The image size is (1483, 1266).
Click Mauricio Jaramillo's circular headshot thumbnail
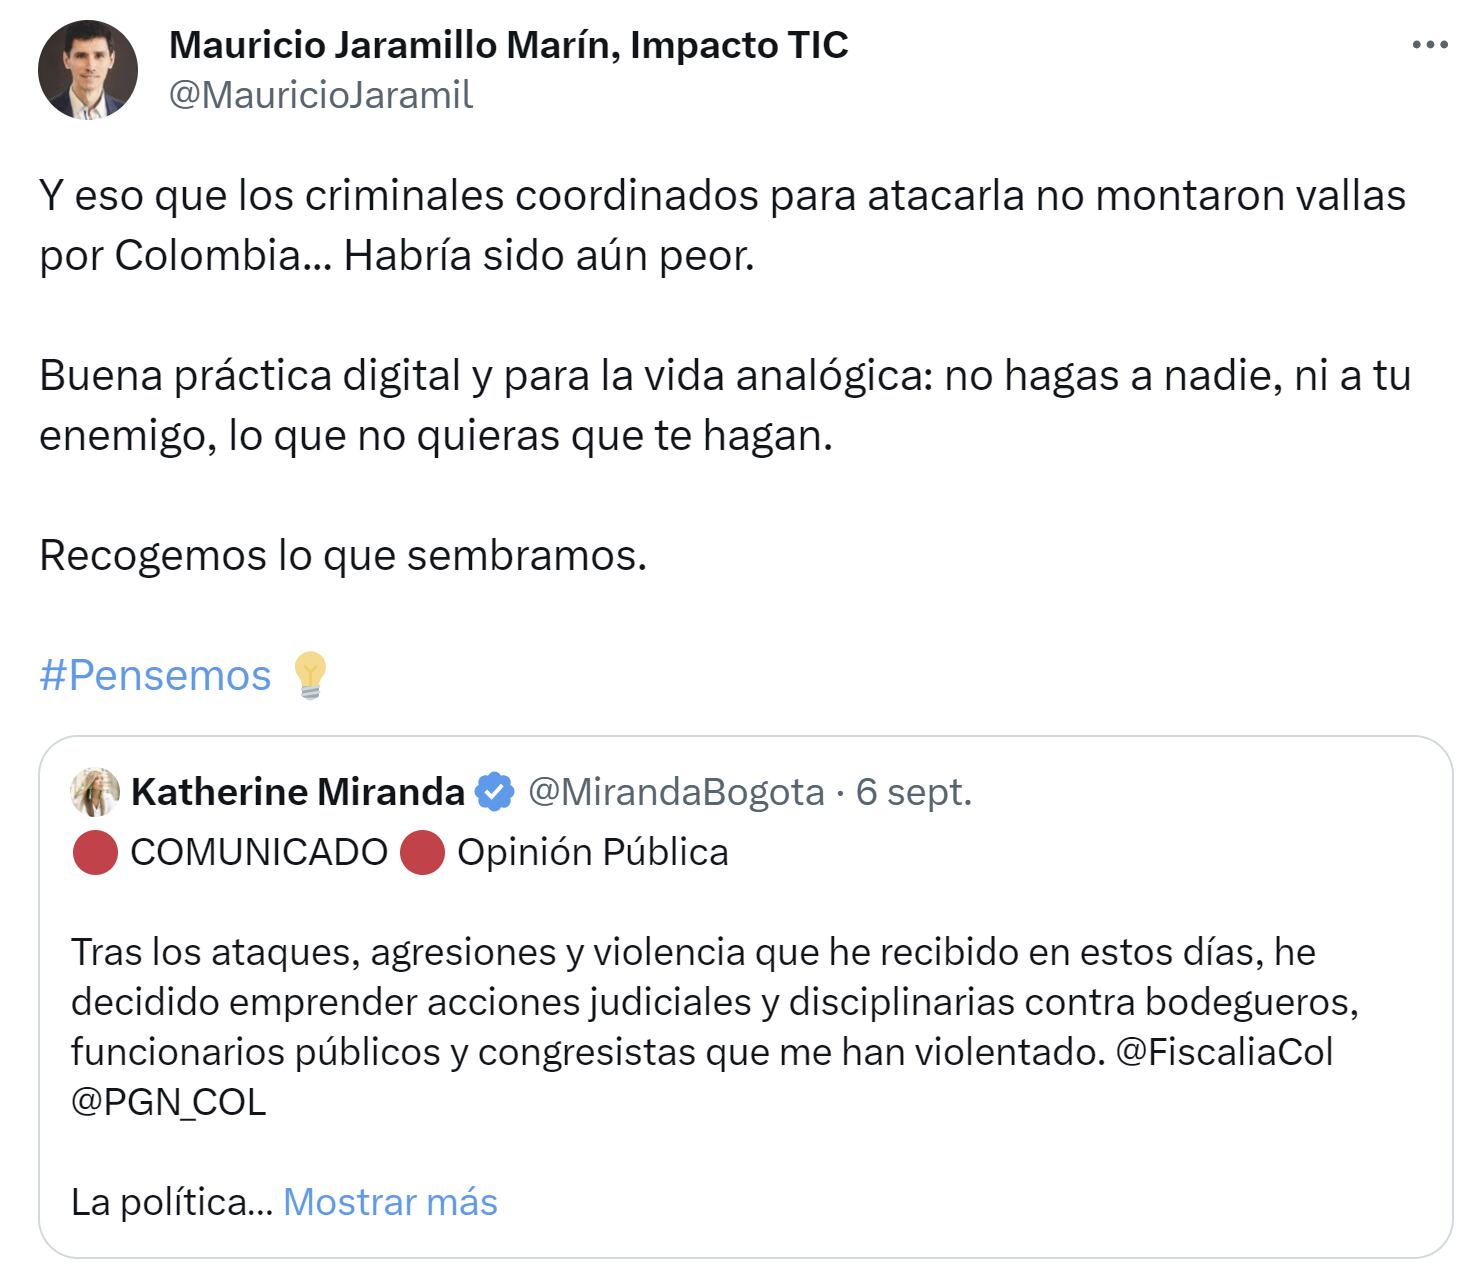point(88,68)
